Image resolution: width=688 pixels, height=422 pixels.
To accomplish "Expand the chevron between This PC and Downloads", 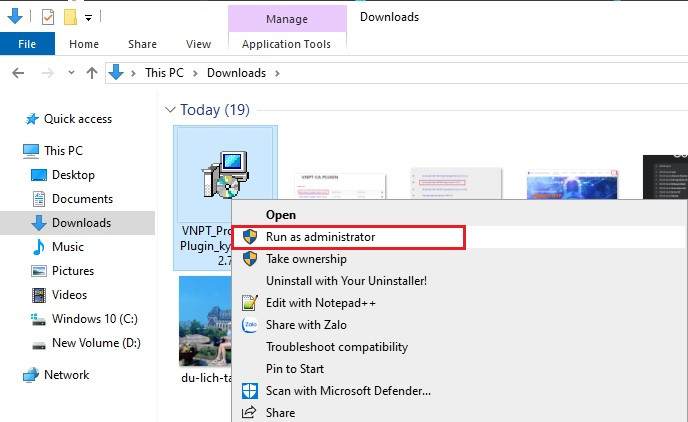I will [x=195, y=73].
